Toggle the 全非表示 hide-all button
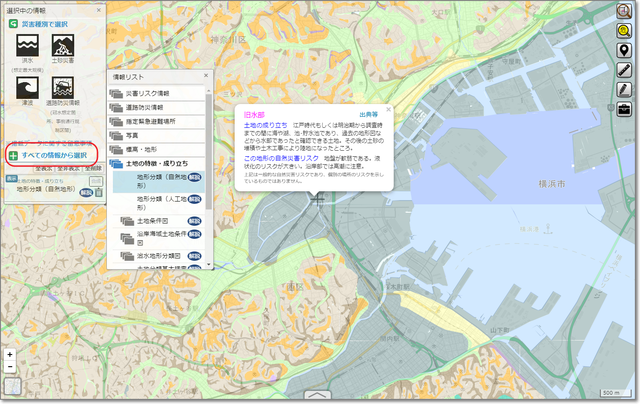This screenshot has height=404, width=640. point(70,169)
